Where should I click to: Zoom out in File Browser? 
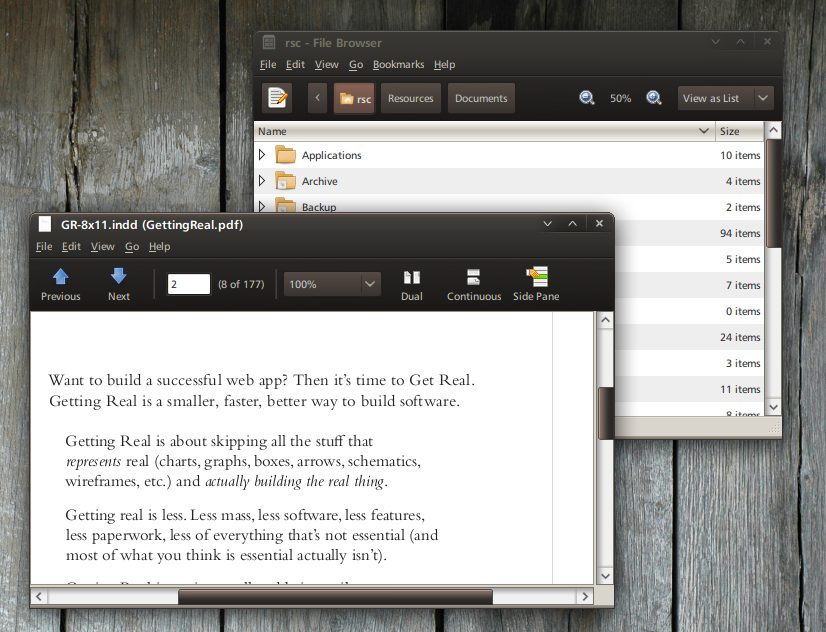pyautogui.click(x=586, y=98)
